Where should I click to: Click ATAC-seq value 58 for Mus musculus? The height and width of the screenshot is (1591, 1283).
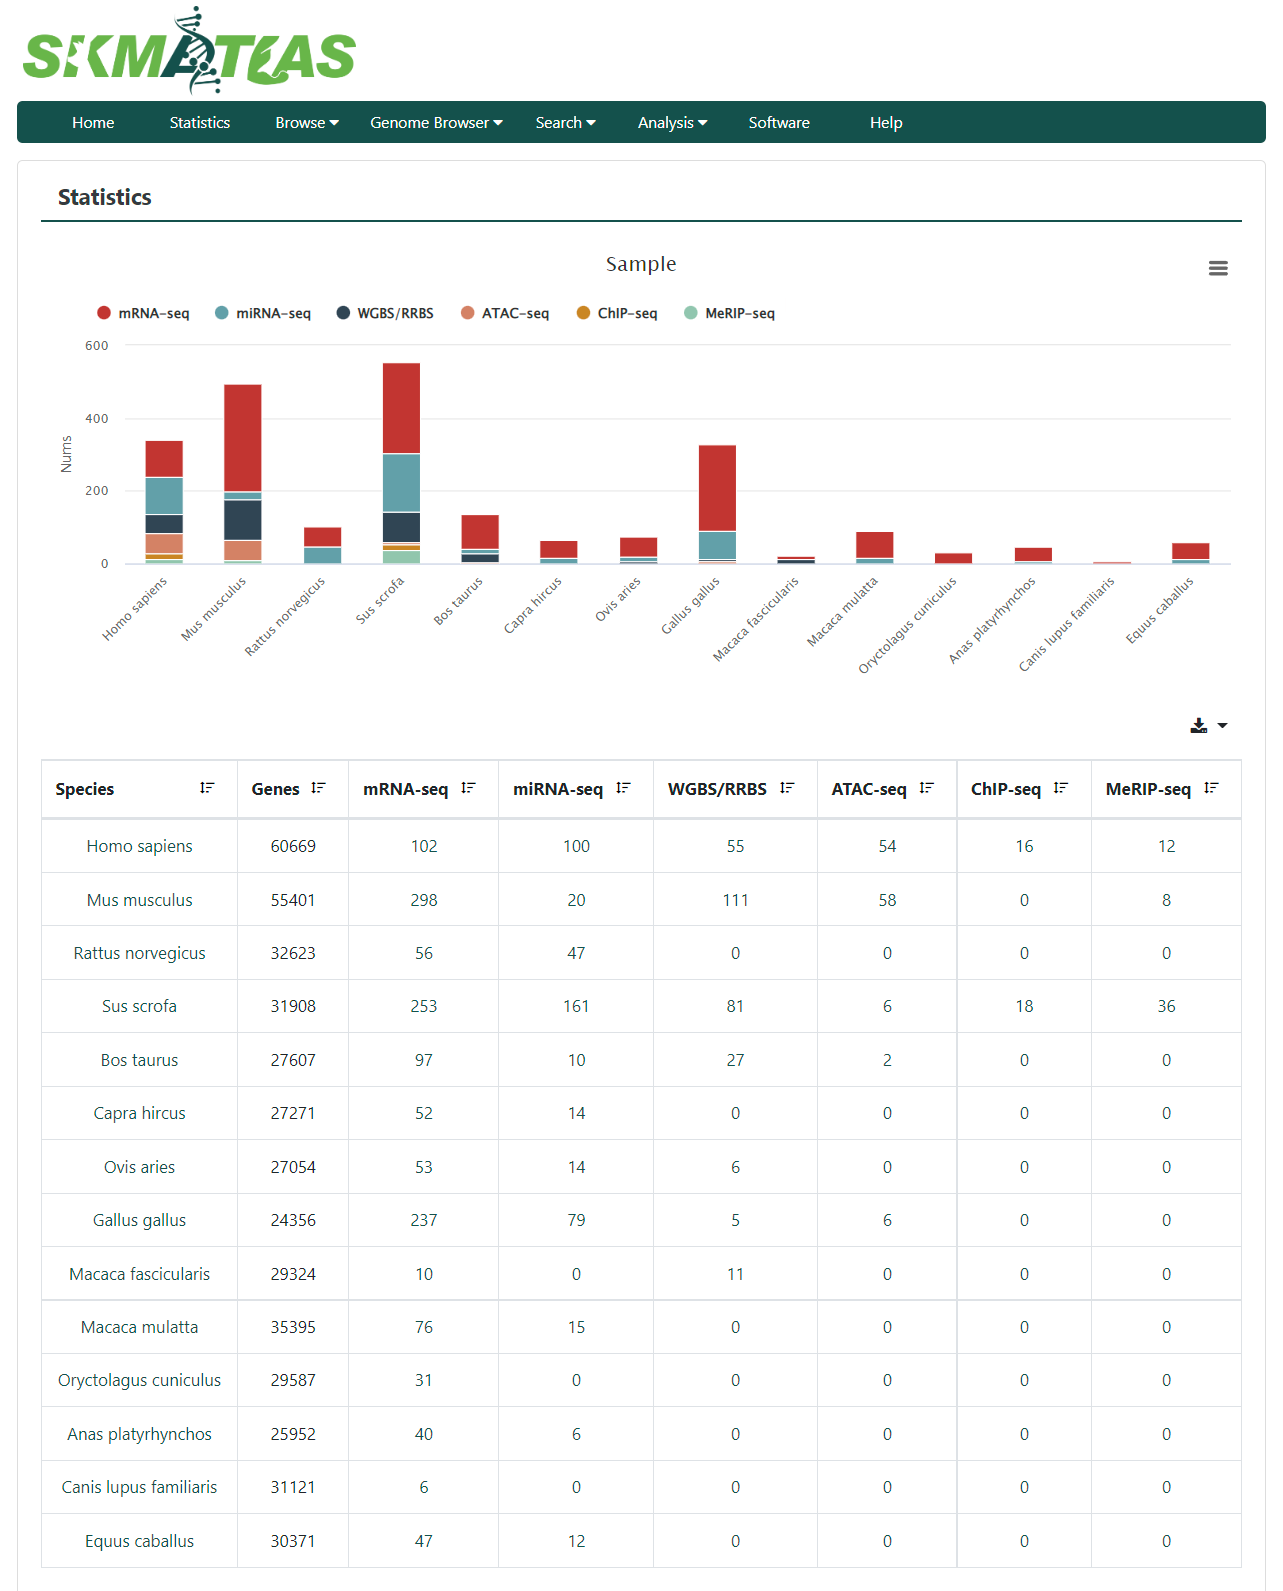[x=887, y=900]
